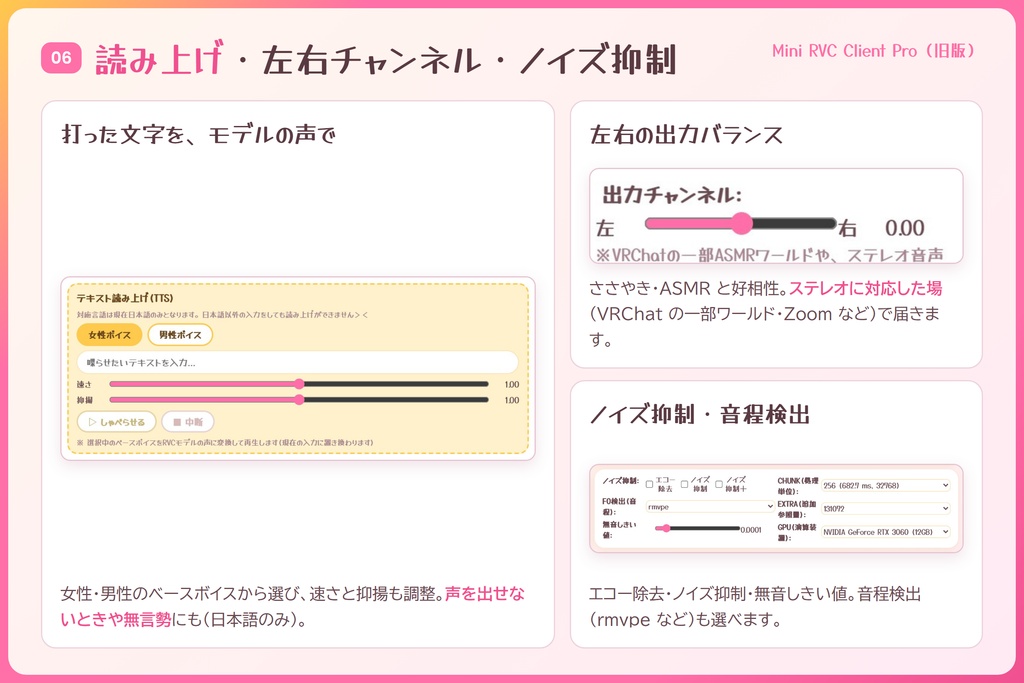Adjust the 出力チャンネル left-right slider
Screen dimensions: 1024x683
click(x=741, y=224)
